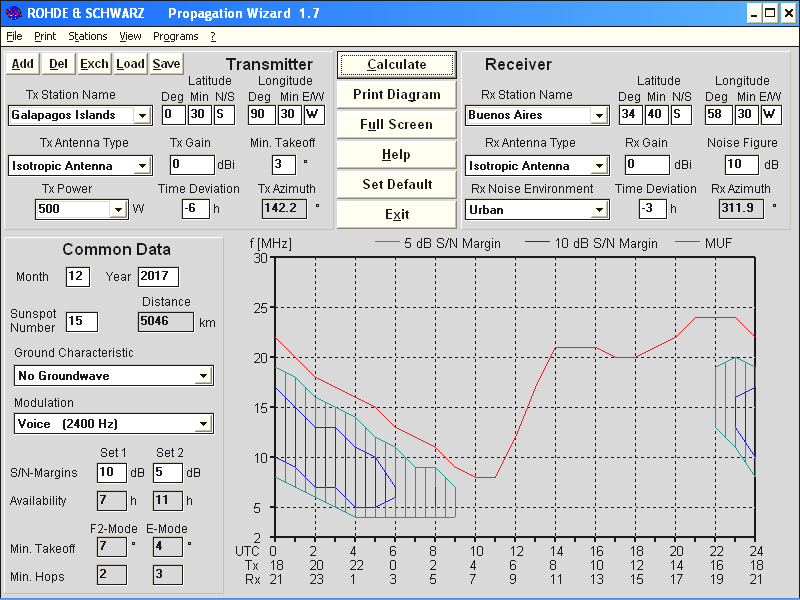Open the File menu

(14, 36)
